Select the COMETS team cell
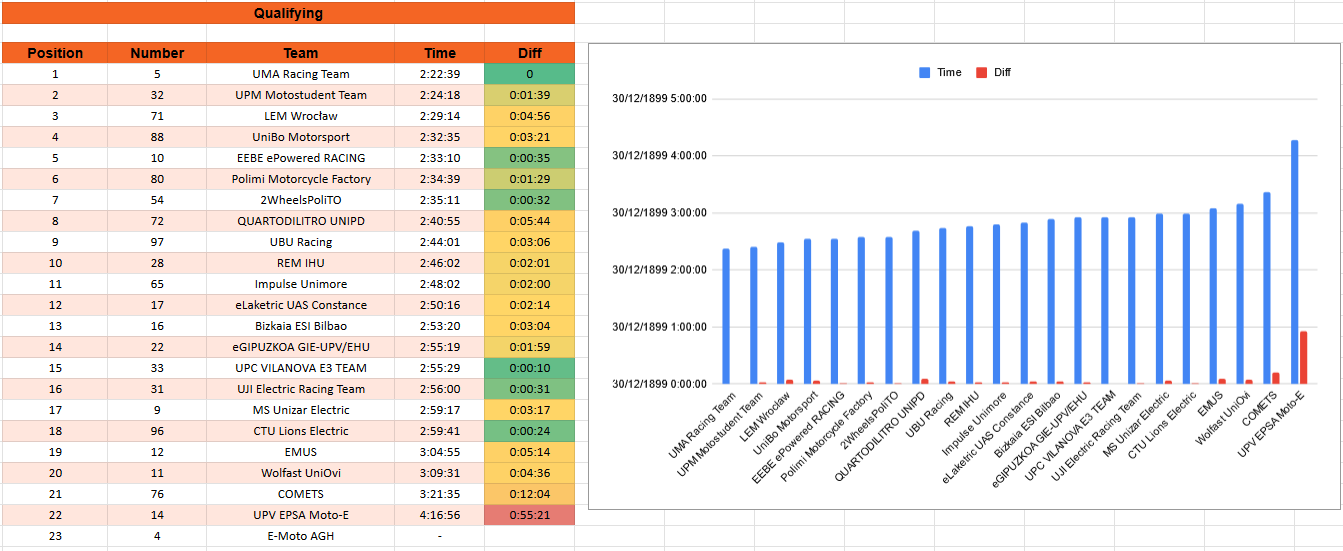1343x551 pixels. (x=301, y=494)
